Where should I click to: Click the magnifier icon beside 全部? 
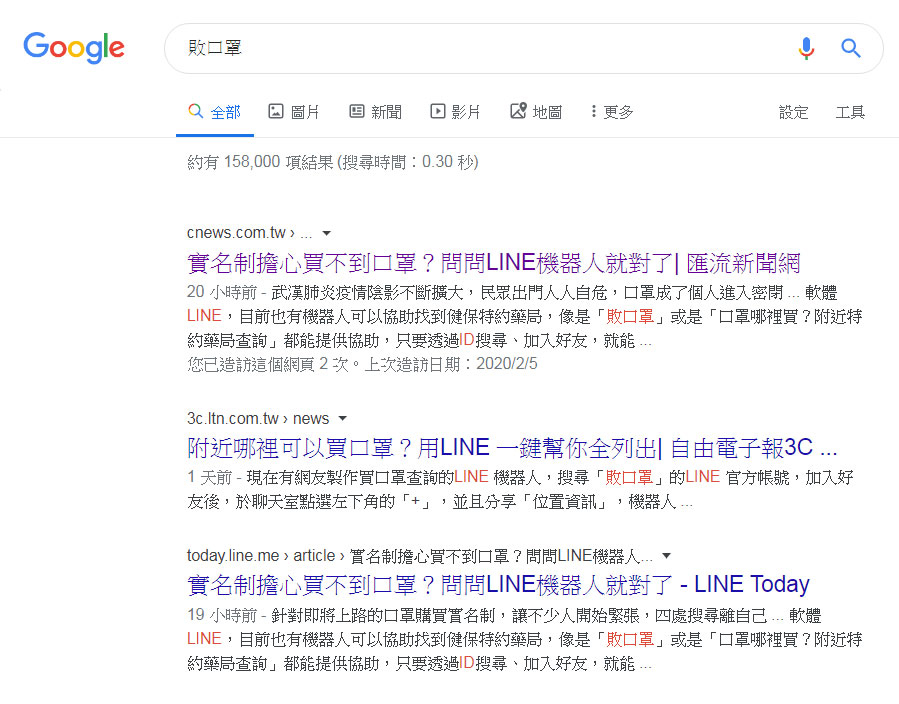pyautogui.click(x=196, y=111)
